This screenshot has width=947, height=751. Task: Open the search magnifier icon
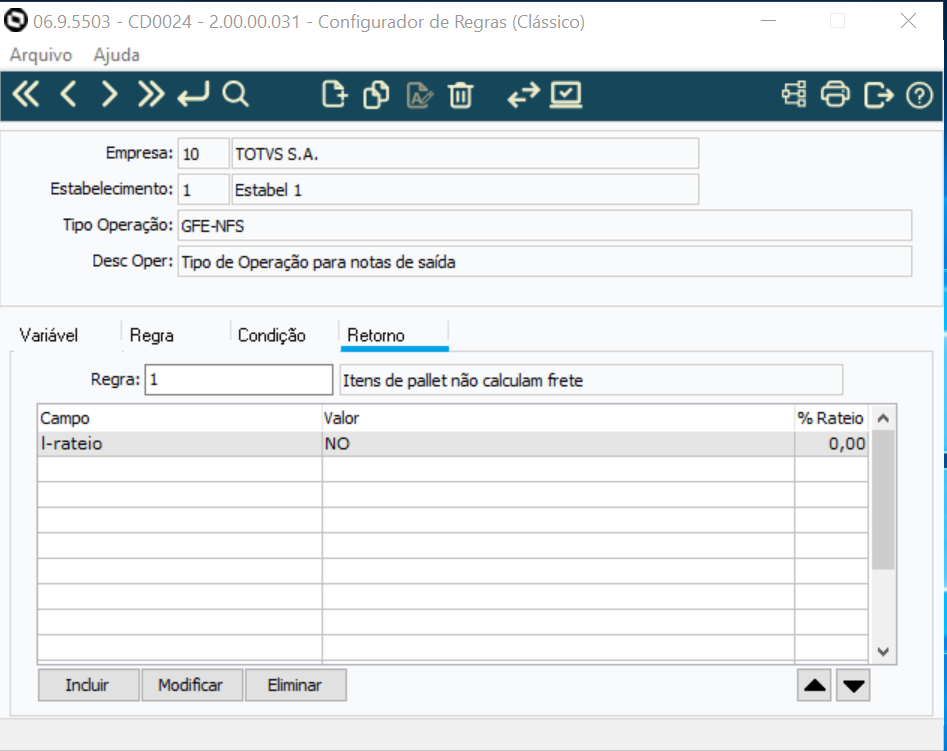click(235, 94)
